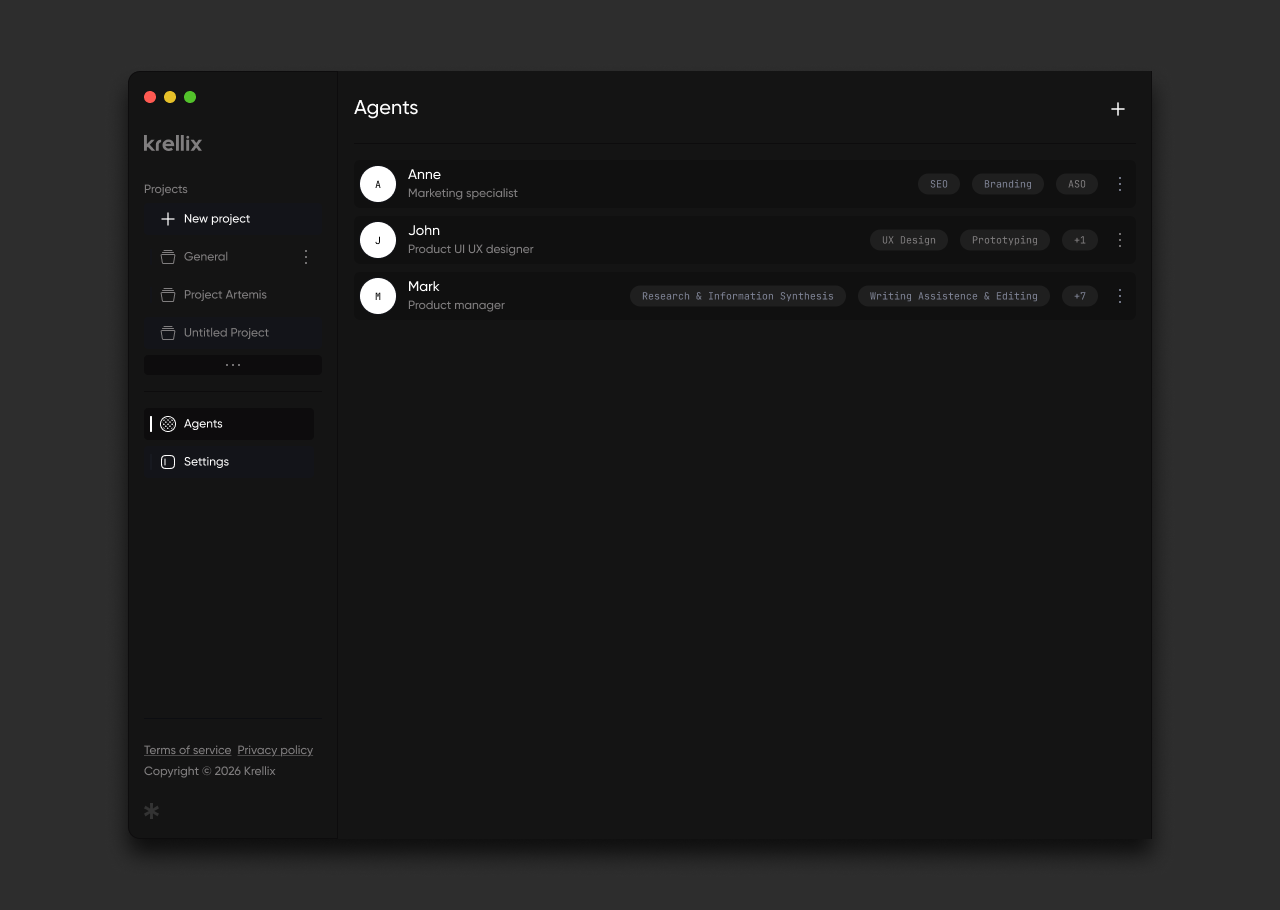This screenshot has width=1280, height=910.
Task: Click the Agents sidebar icon
Action: coord(168,424)
